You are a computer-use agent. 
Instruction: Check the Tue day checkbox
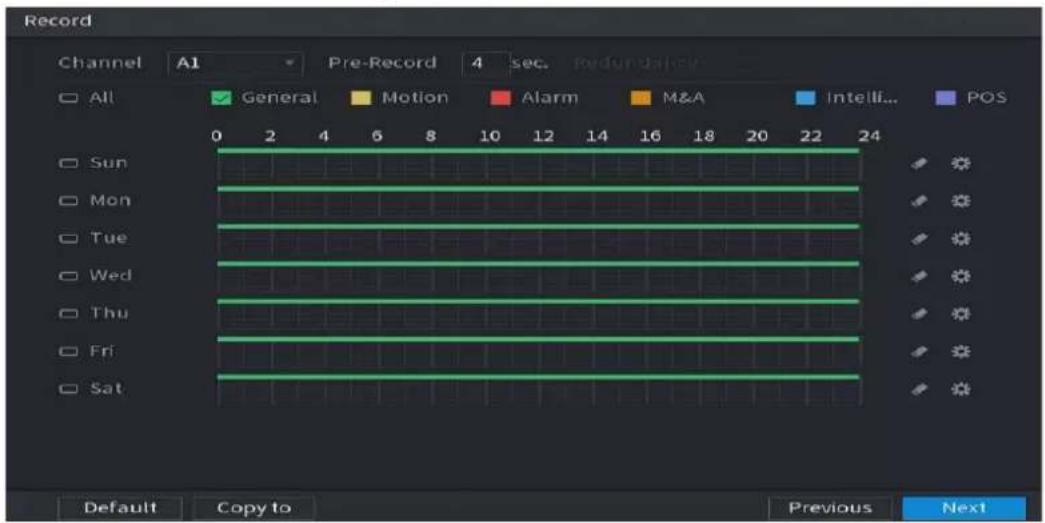[x=68, y=239]
